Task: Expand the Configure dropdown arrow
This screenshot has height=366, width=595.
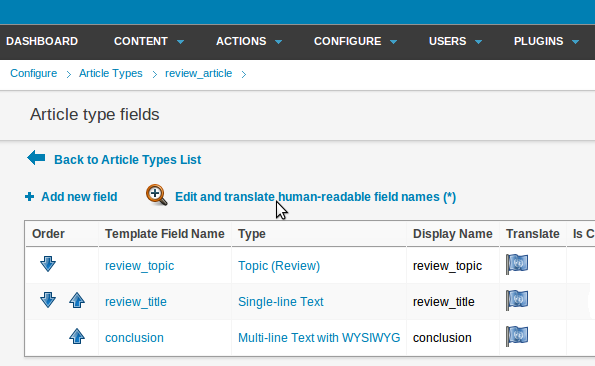Action: pyautogui.click(x=394, y=42)
